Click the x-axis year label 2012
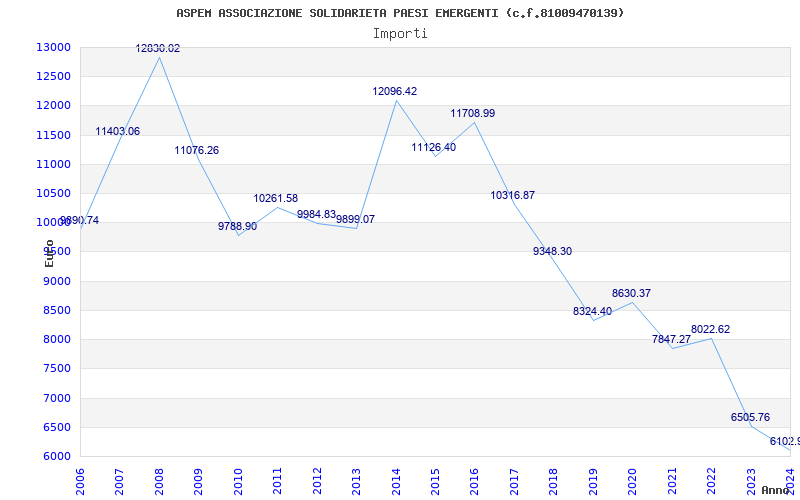The height and width of the screenshot is (500, 800). point(317,481)
